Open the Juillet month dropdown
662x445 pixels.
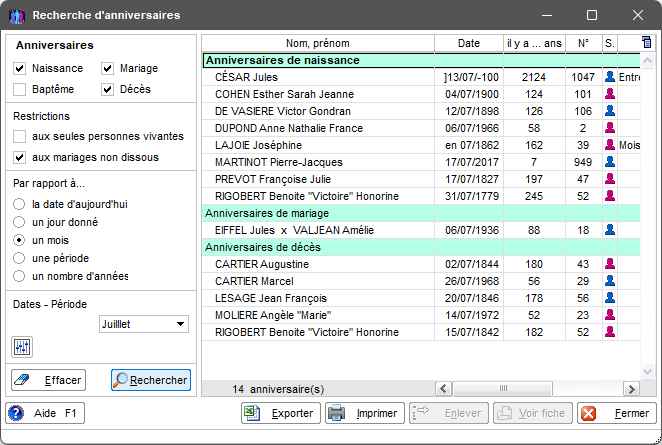point(144,324)
